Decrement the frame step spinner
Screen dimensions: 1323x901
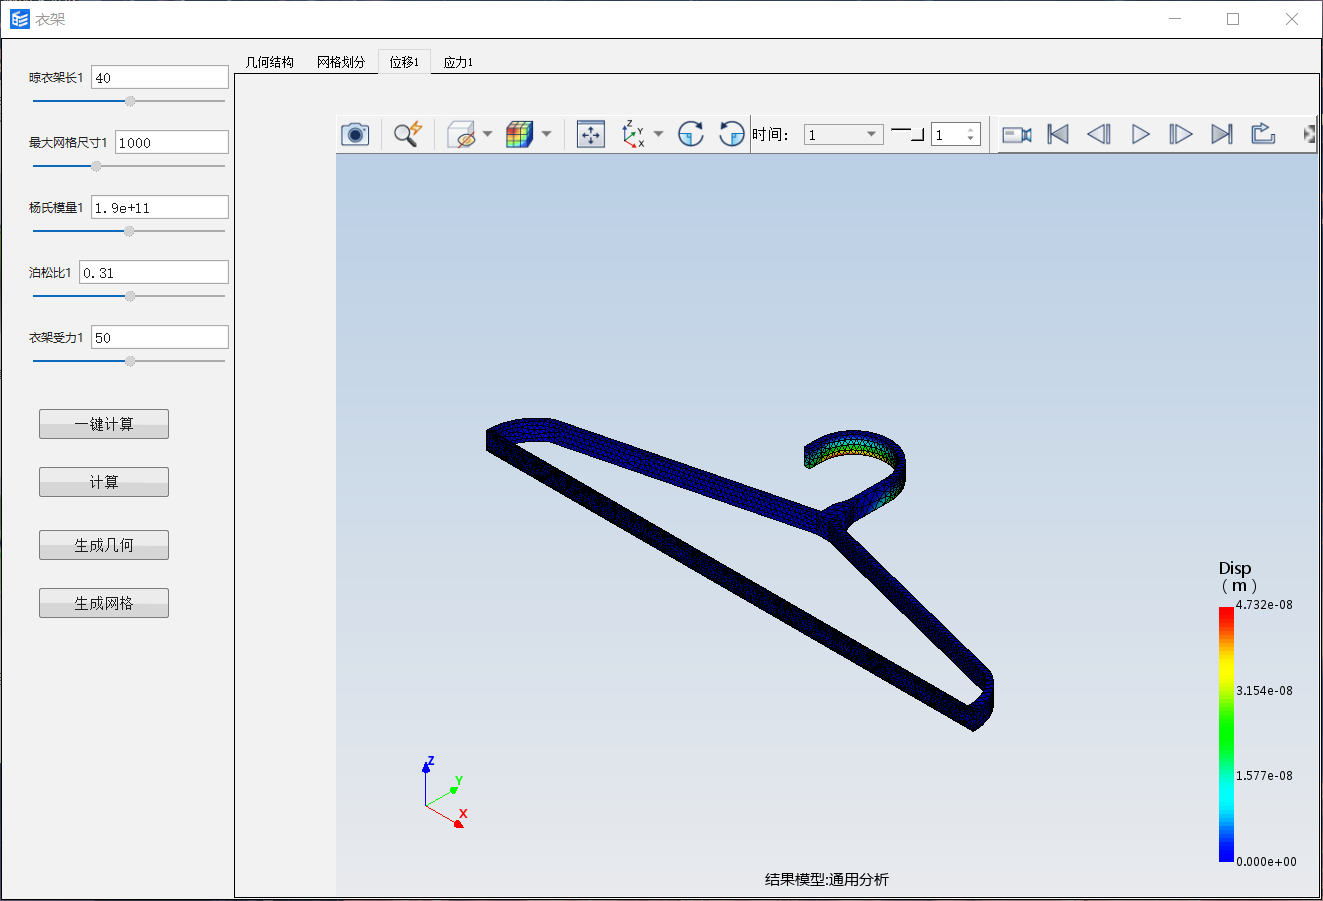click(970, 139)
